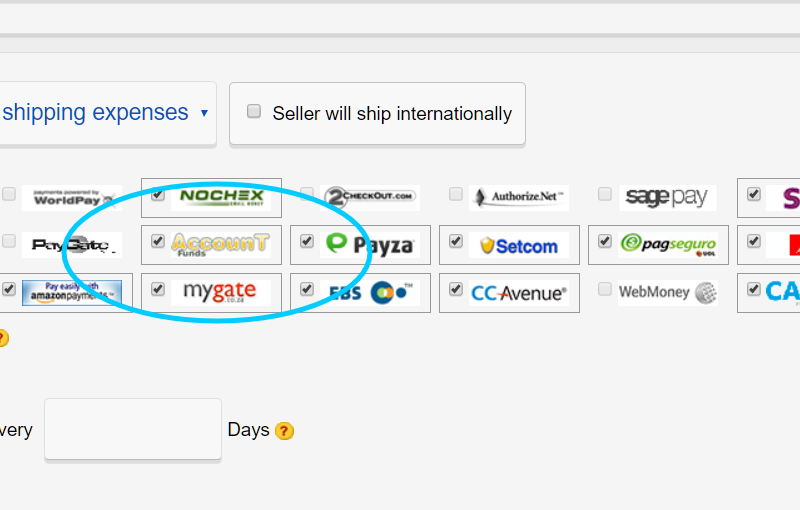Click the pagseguro logo
The height and width of the screenshot is (510, 800).
pos(668,245)
